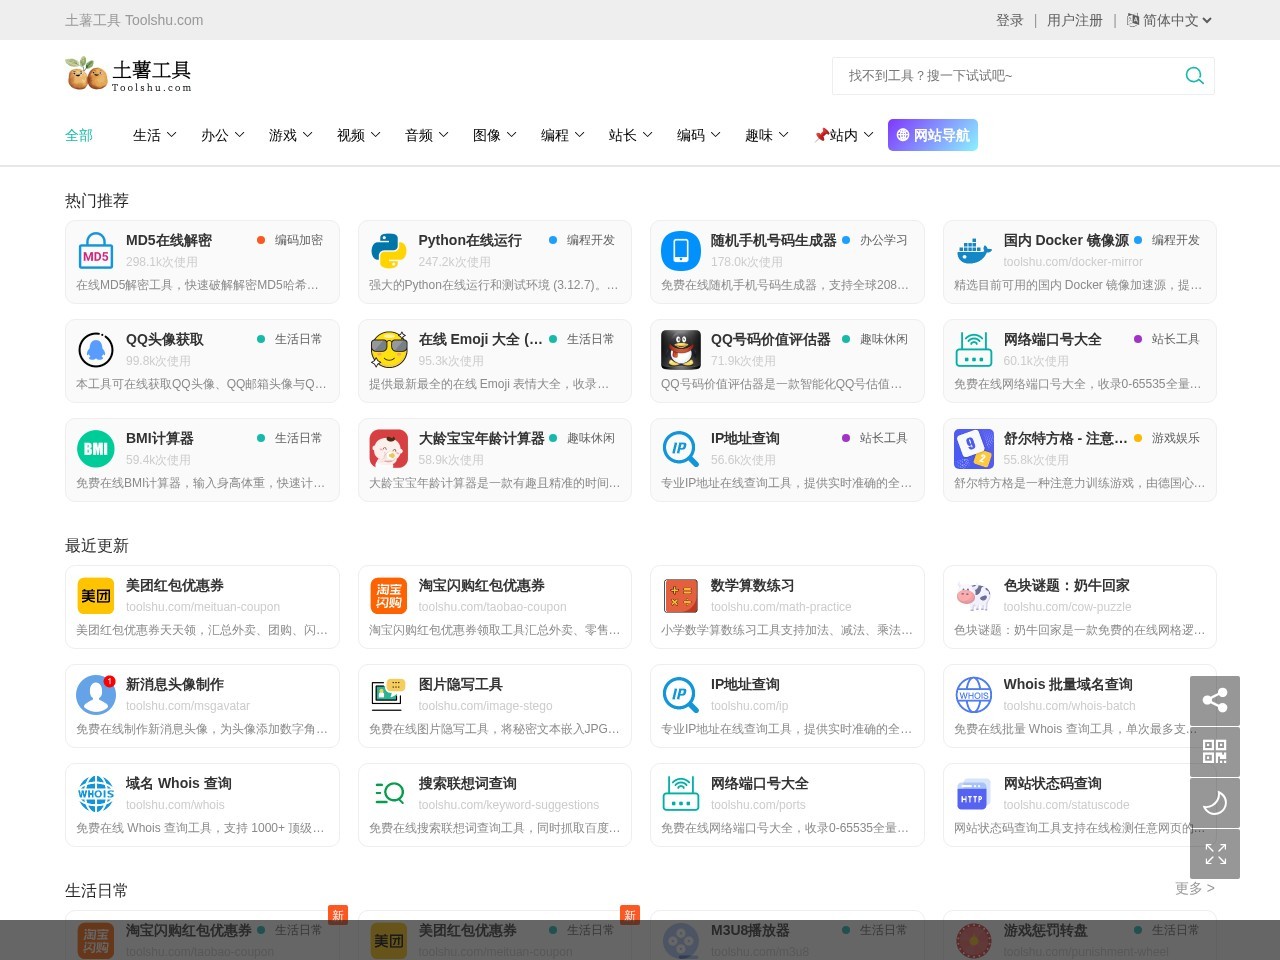Image resolution: width=1280 pixels, height=960 pixels.
Task: Open the Python在线运行 logo icon
Action: [x=389, y=251]
